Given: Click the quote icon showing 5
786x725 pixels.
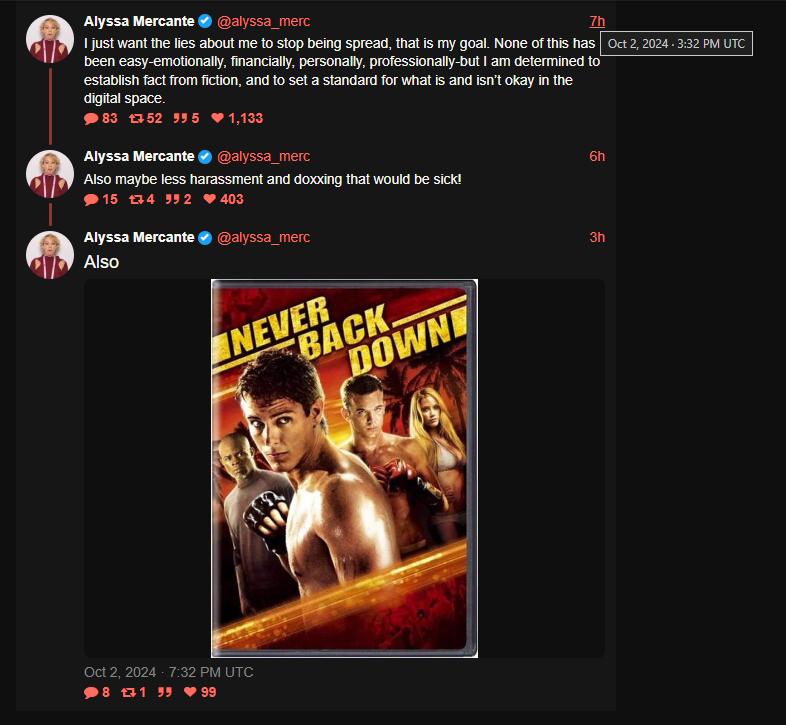Looking at the screenshot, I should coord(180,119).
